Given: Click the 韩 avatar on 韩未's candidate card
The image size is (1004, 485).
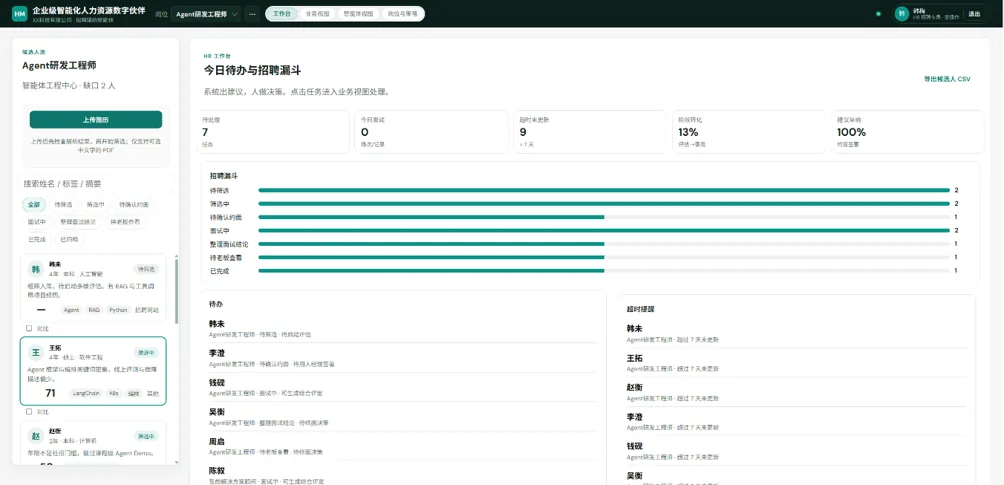Looking at the screenshot, I should click(36, 270).
